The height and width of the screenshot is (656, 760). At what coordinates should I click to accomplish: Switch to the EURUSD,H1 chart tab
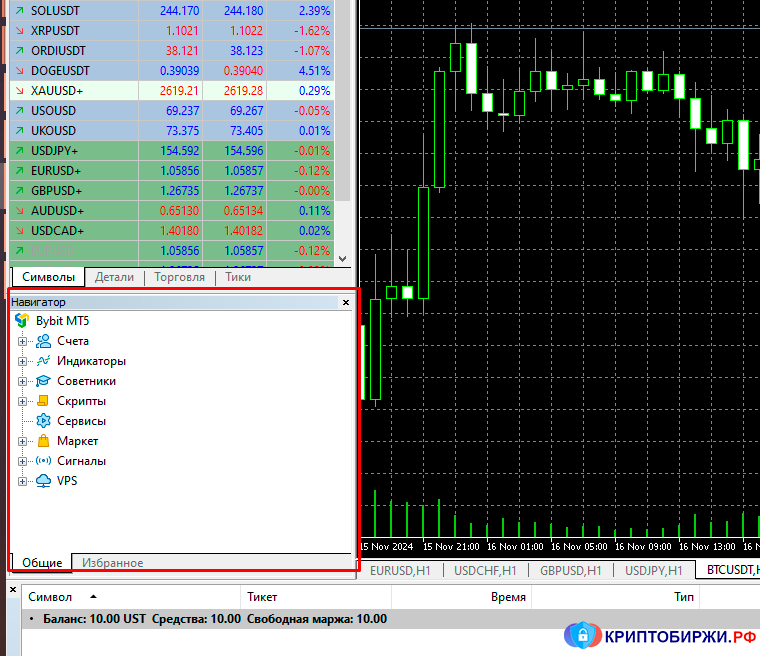coord(400,571)
